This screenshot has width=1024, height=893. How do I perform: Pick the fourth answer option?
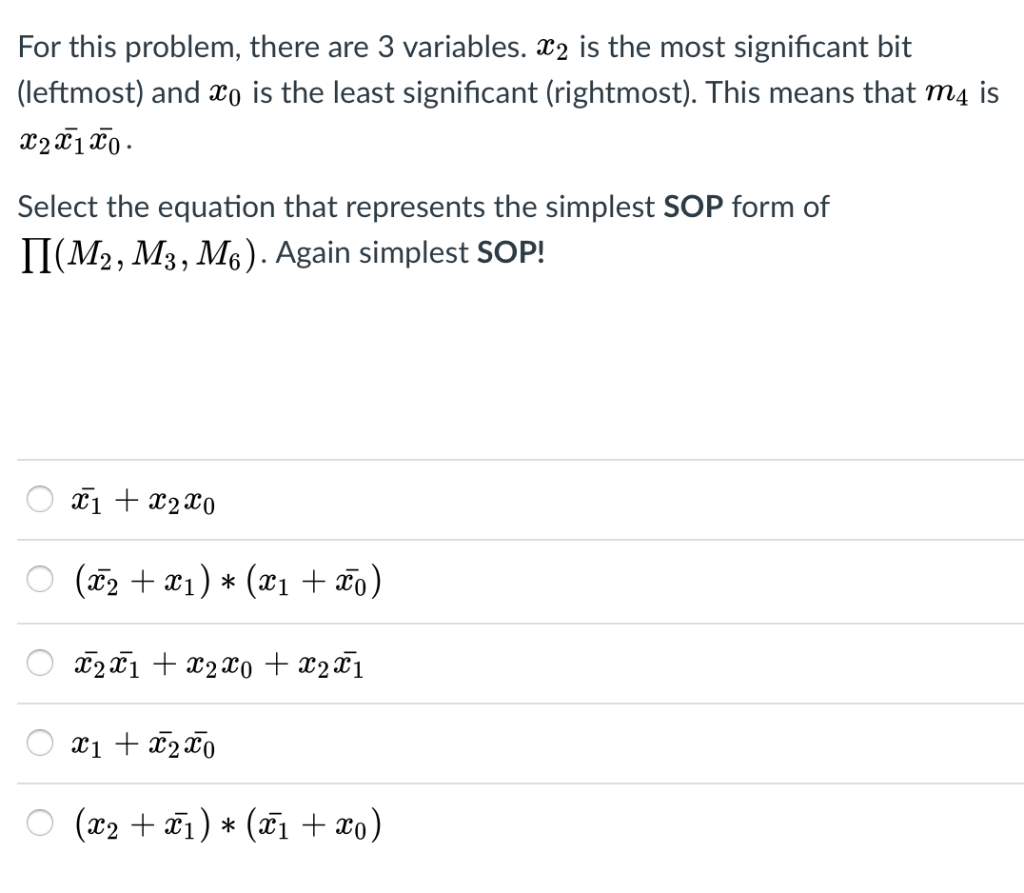tap(39, 742)
